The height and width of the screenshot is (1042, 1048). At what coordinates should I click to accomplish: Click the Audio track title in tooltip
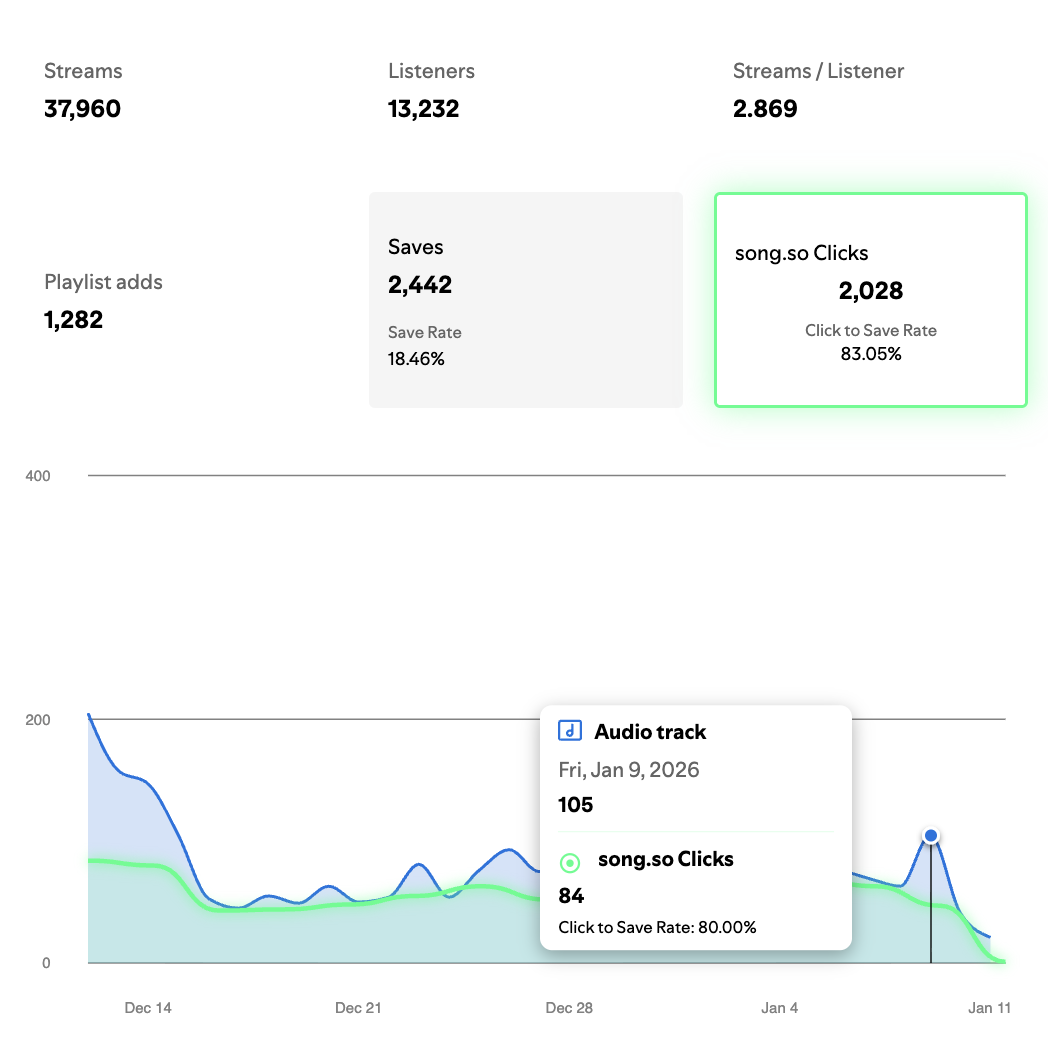[x=650, y=732]
